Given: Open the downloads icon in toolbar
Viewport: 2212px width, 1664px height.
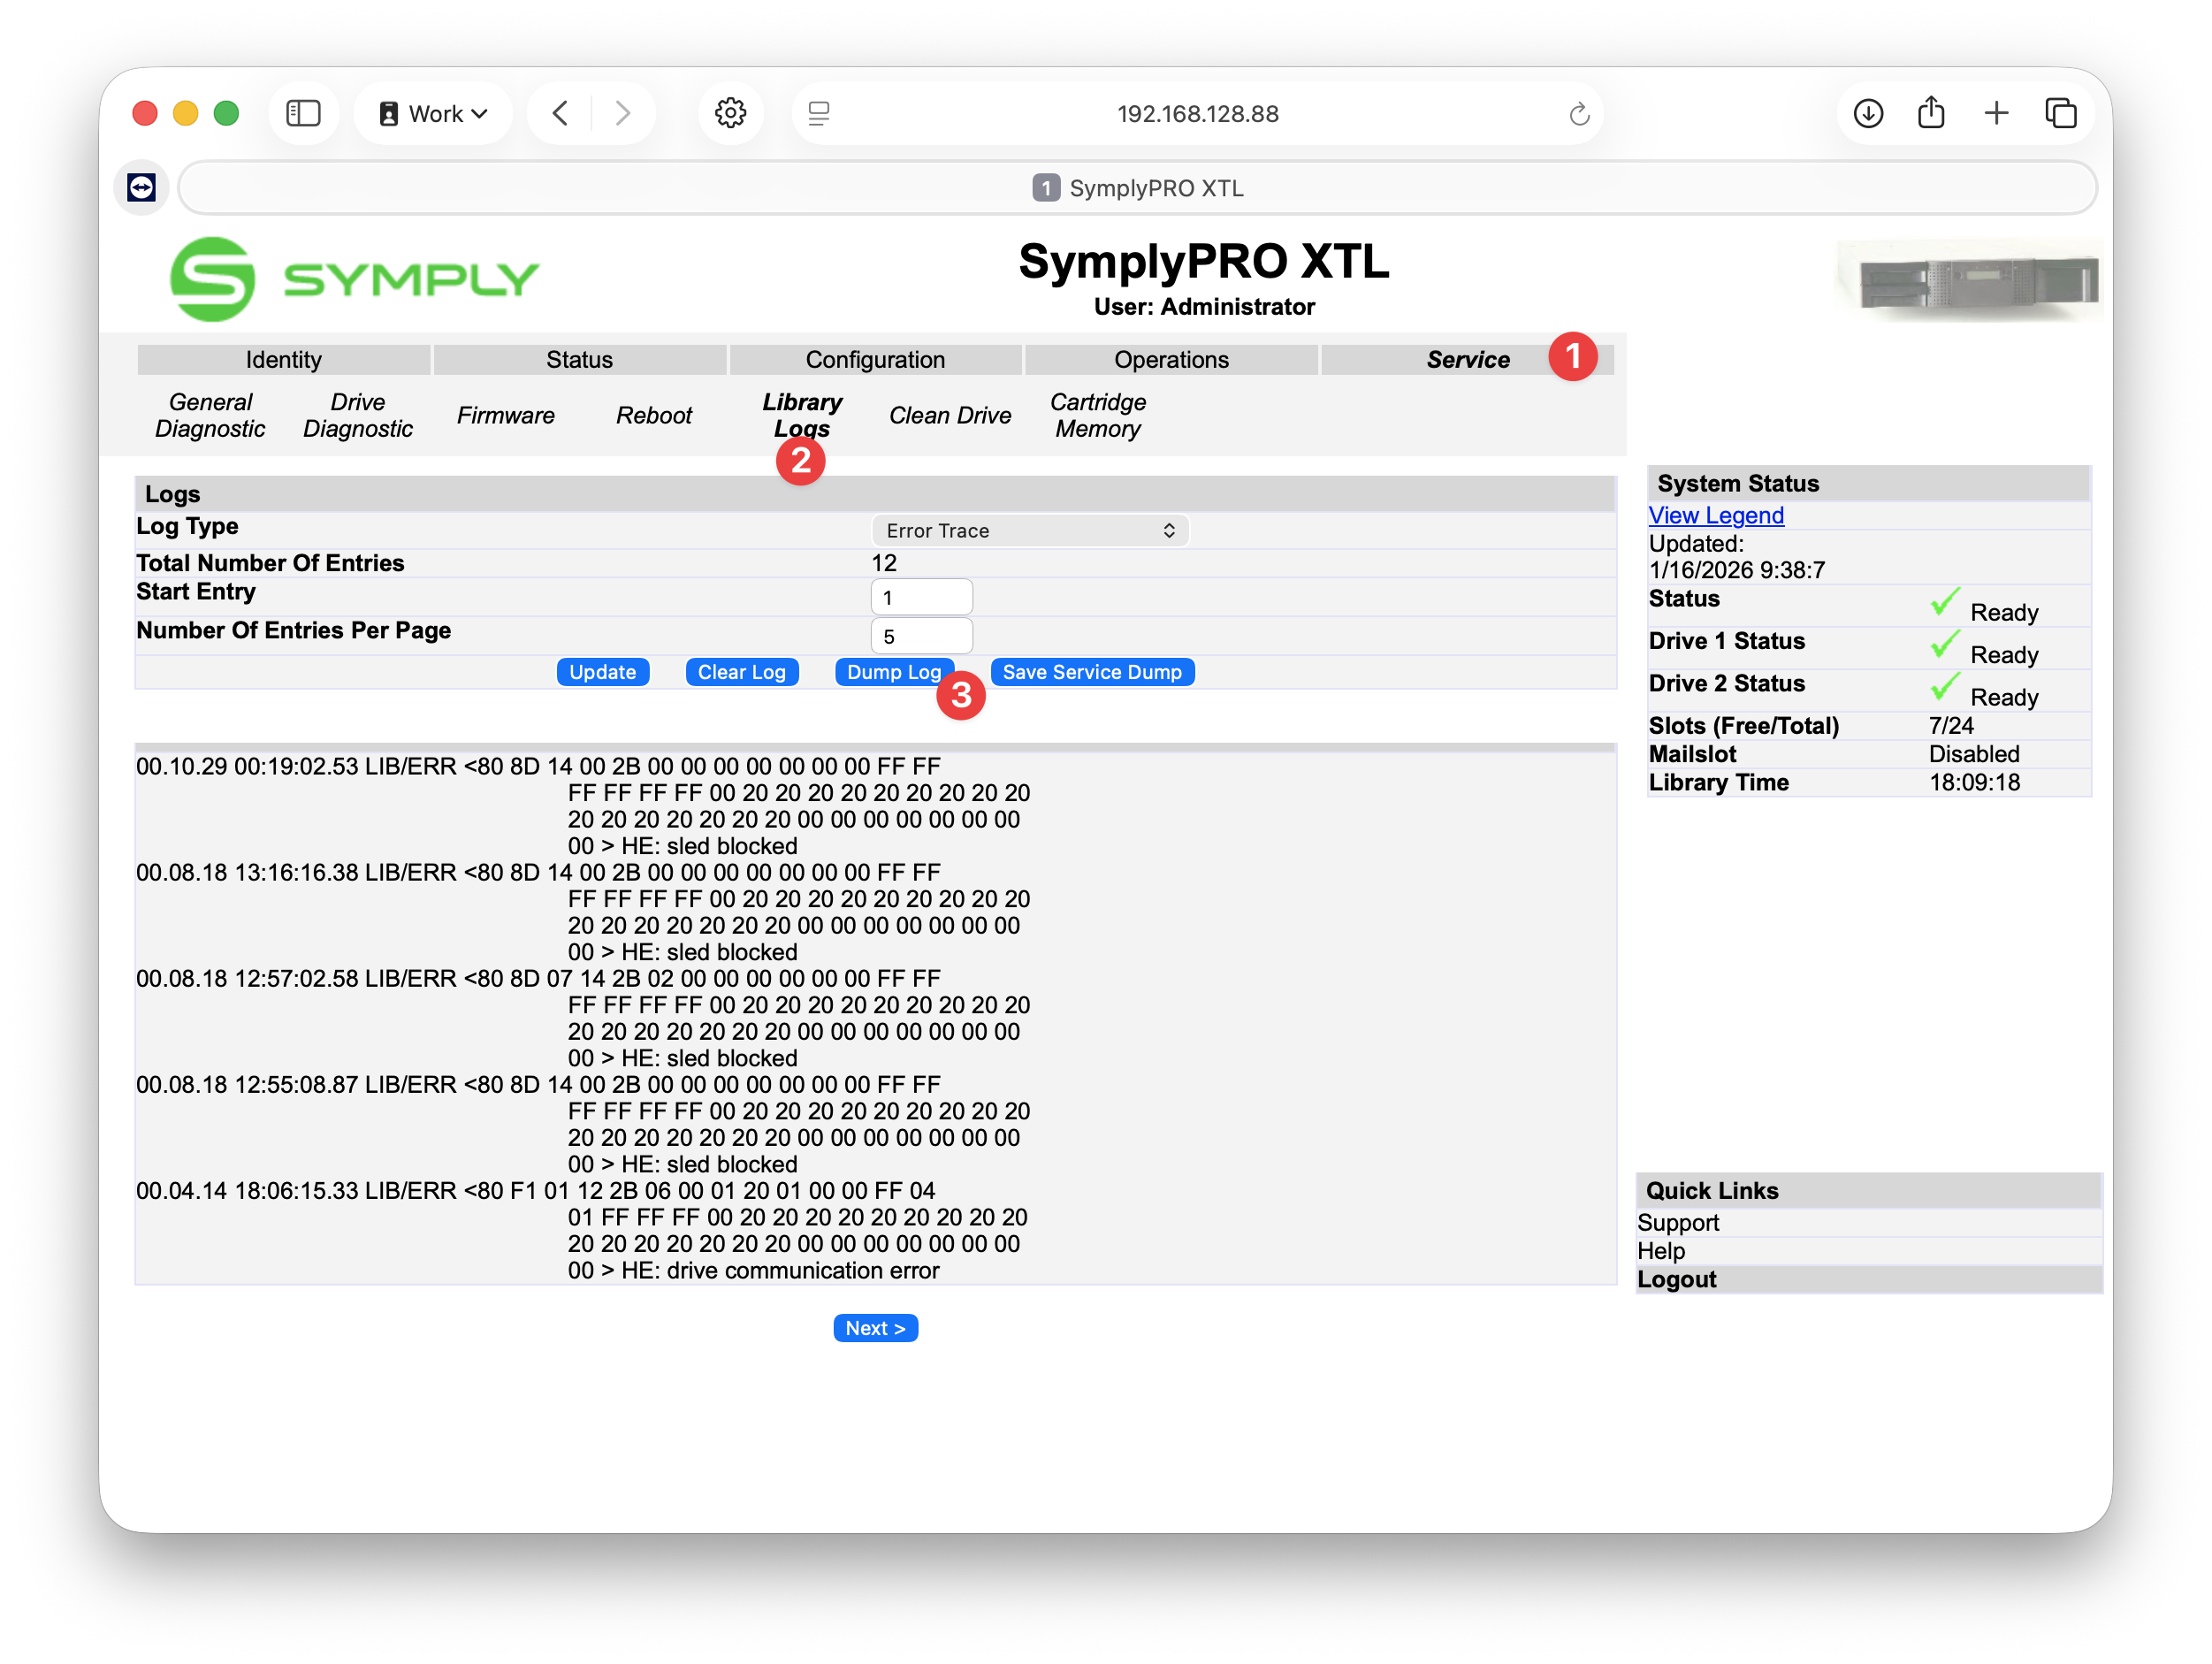Looking at the screenshot, I should click(x=1868, y=113).
